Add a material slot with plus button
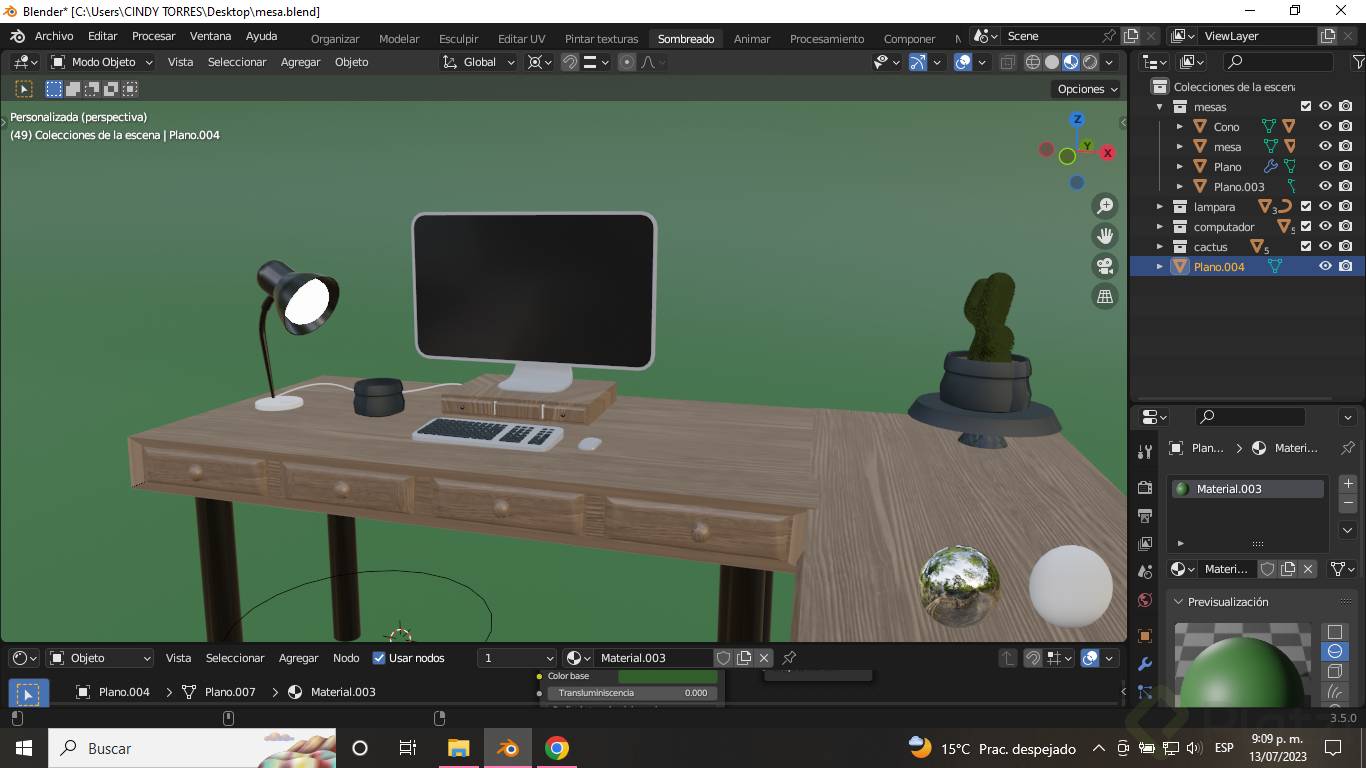Screen dimensions: 1366x768 (x=1348, y=484)
